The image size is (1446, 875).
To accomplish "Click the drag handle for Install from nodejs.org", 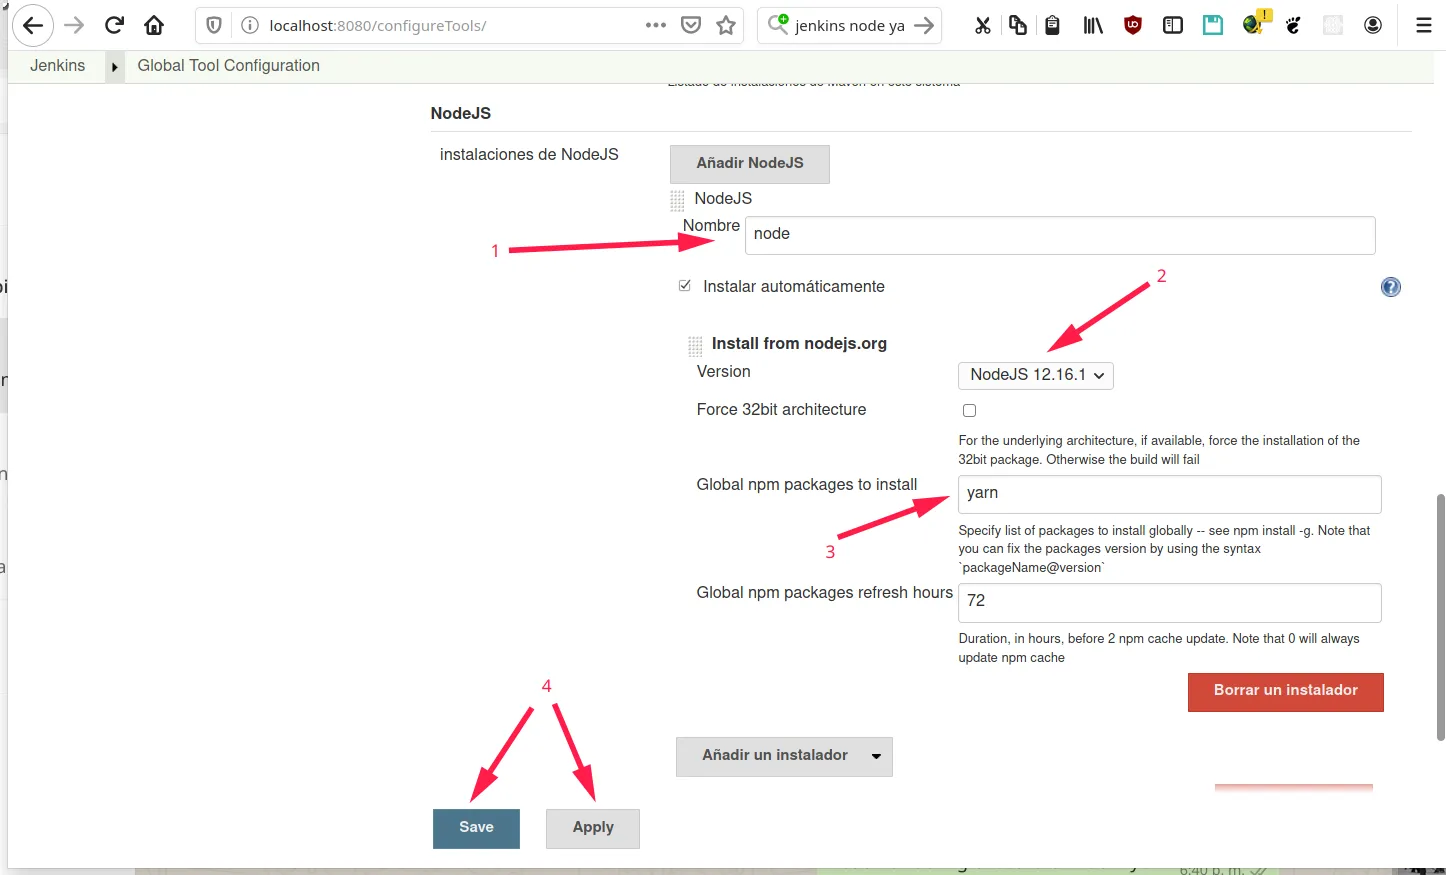I will point(695,346).
